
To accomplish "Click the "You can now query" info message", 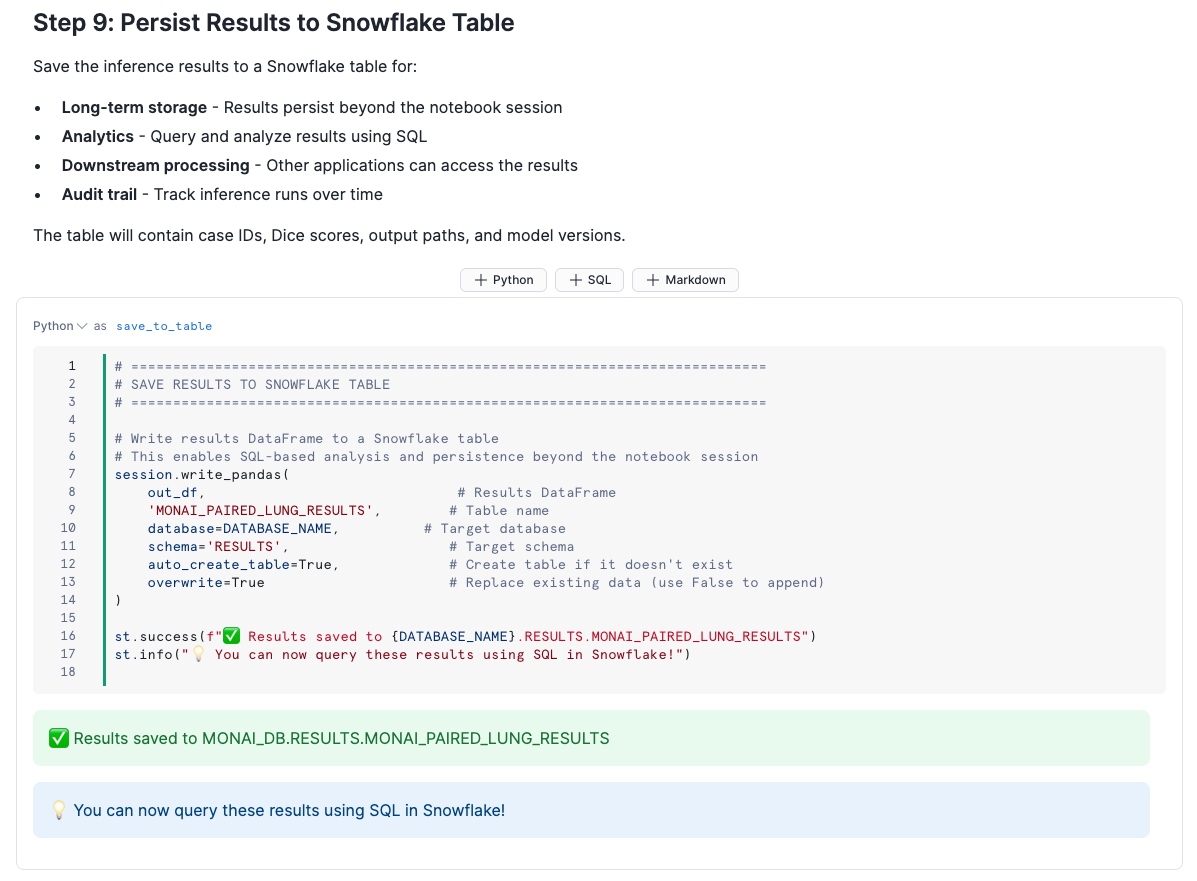I will (x=289, y=810).
